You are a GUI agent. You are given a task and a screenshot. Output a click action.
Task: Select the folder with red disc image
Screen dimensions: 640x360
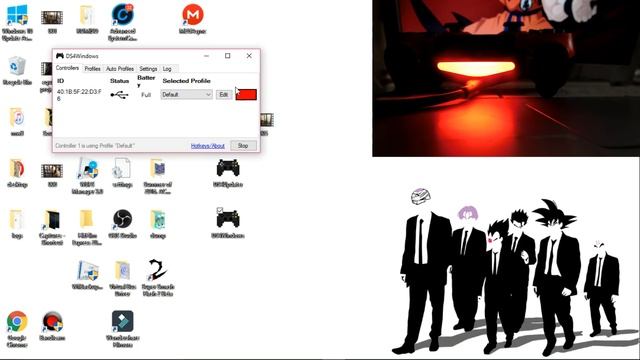point(17,173)
